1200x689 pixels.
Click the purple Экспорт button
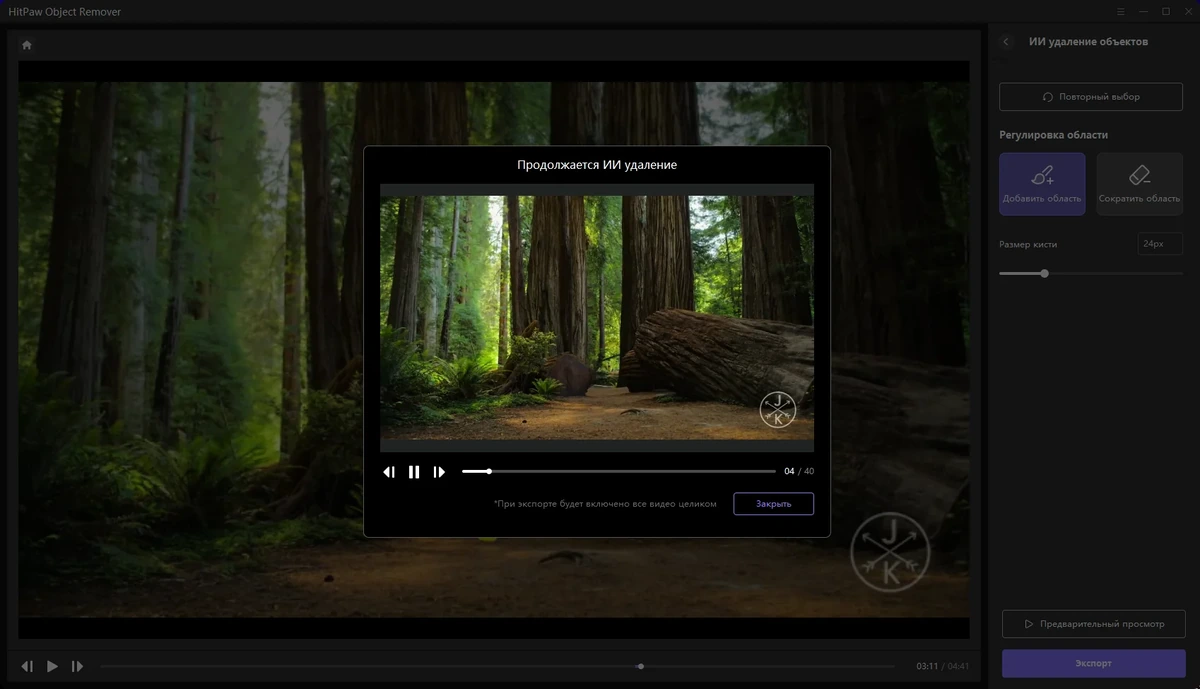(1093, 663)
